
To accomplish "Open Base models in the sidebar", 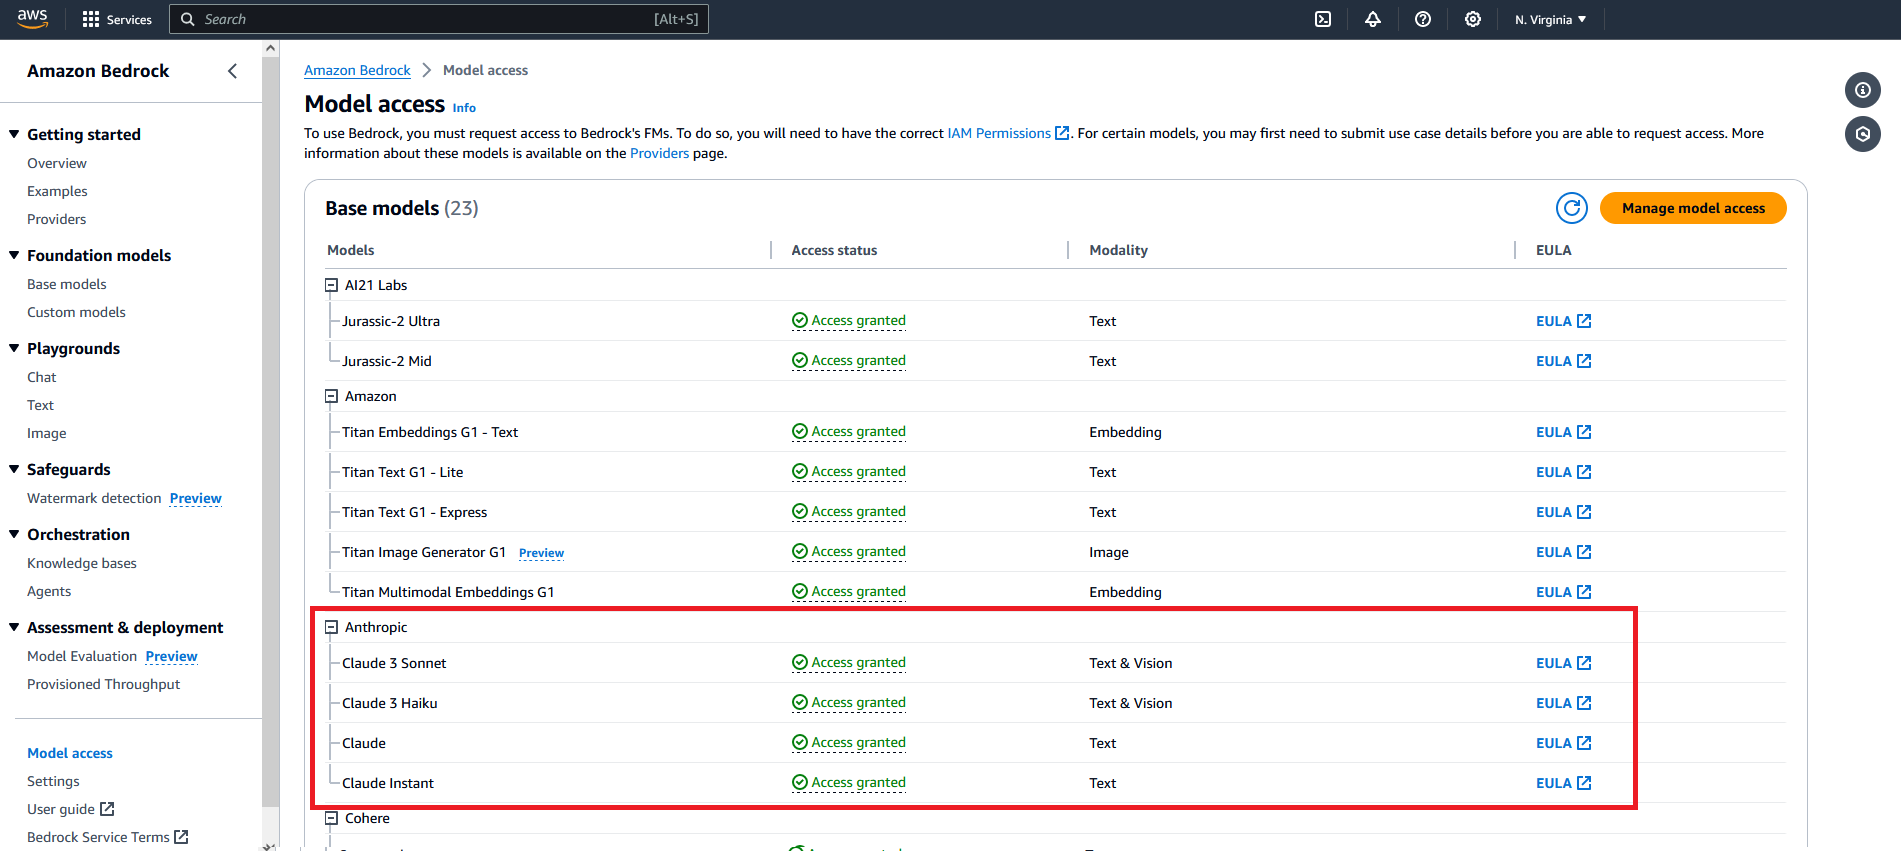I will click(x=67, y=284).
